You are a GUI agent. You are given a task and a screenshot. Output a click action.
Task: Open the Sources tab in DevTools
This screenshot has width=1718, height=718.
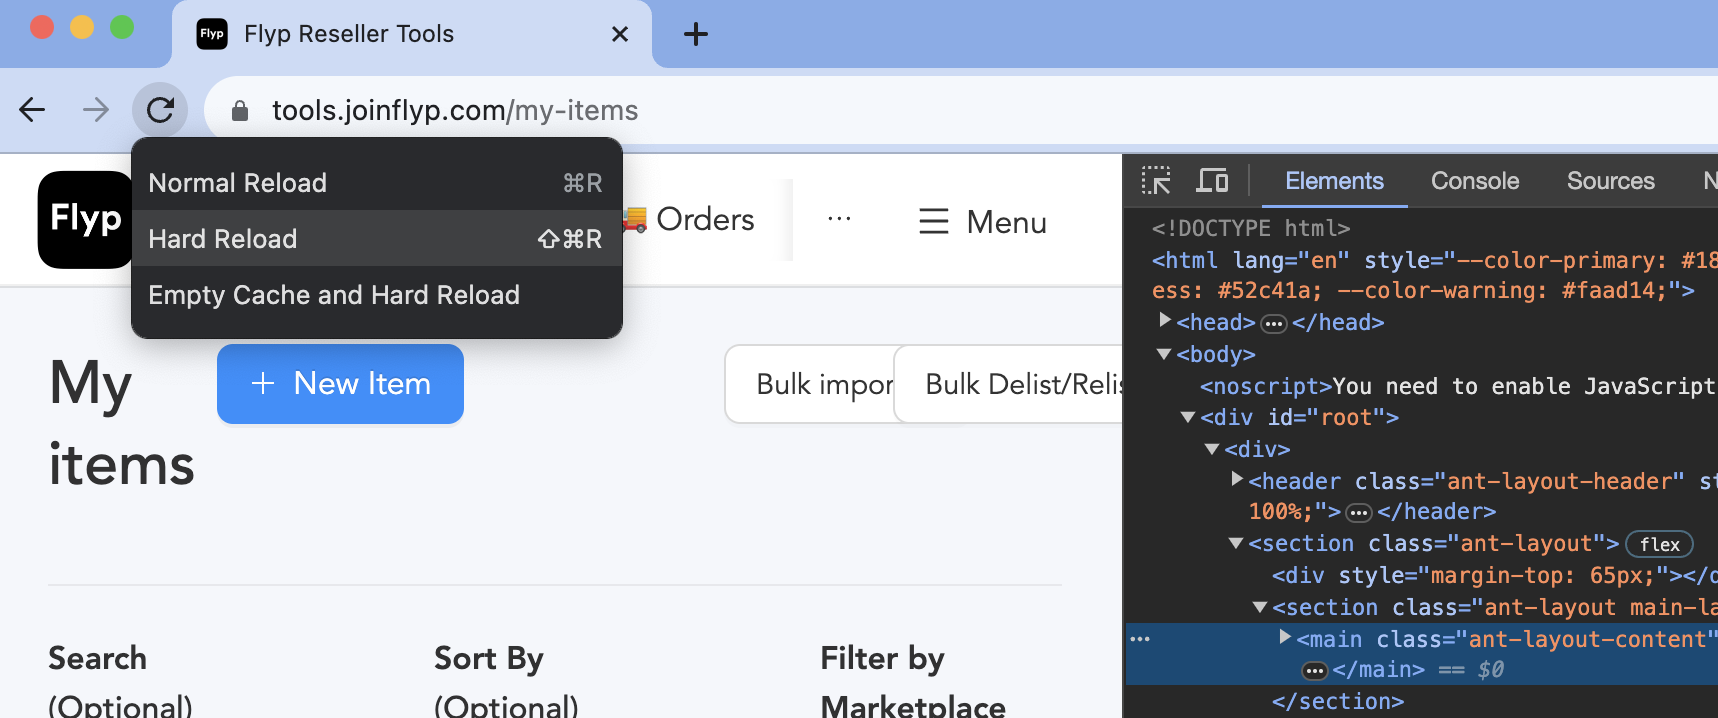[x=1610, y=181]
